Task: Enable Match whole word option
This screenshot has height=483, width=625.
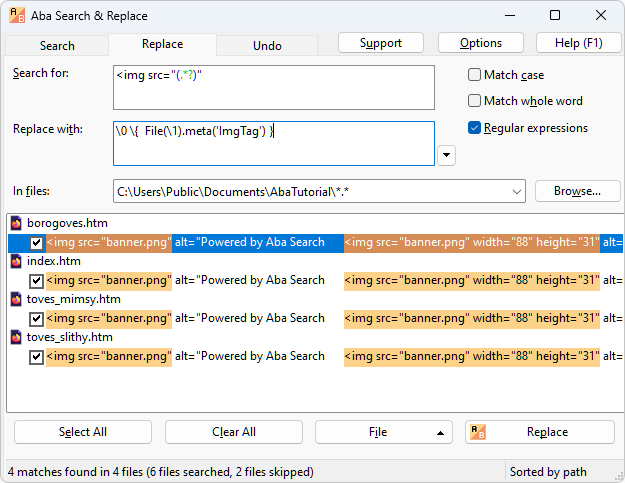Action: tap(475, 101)
